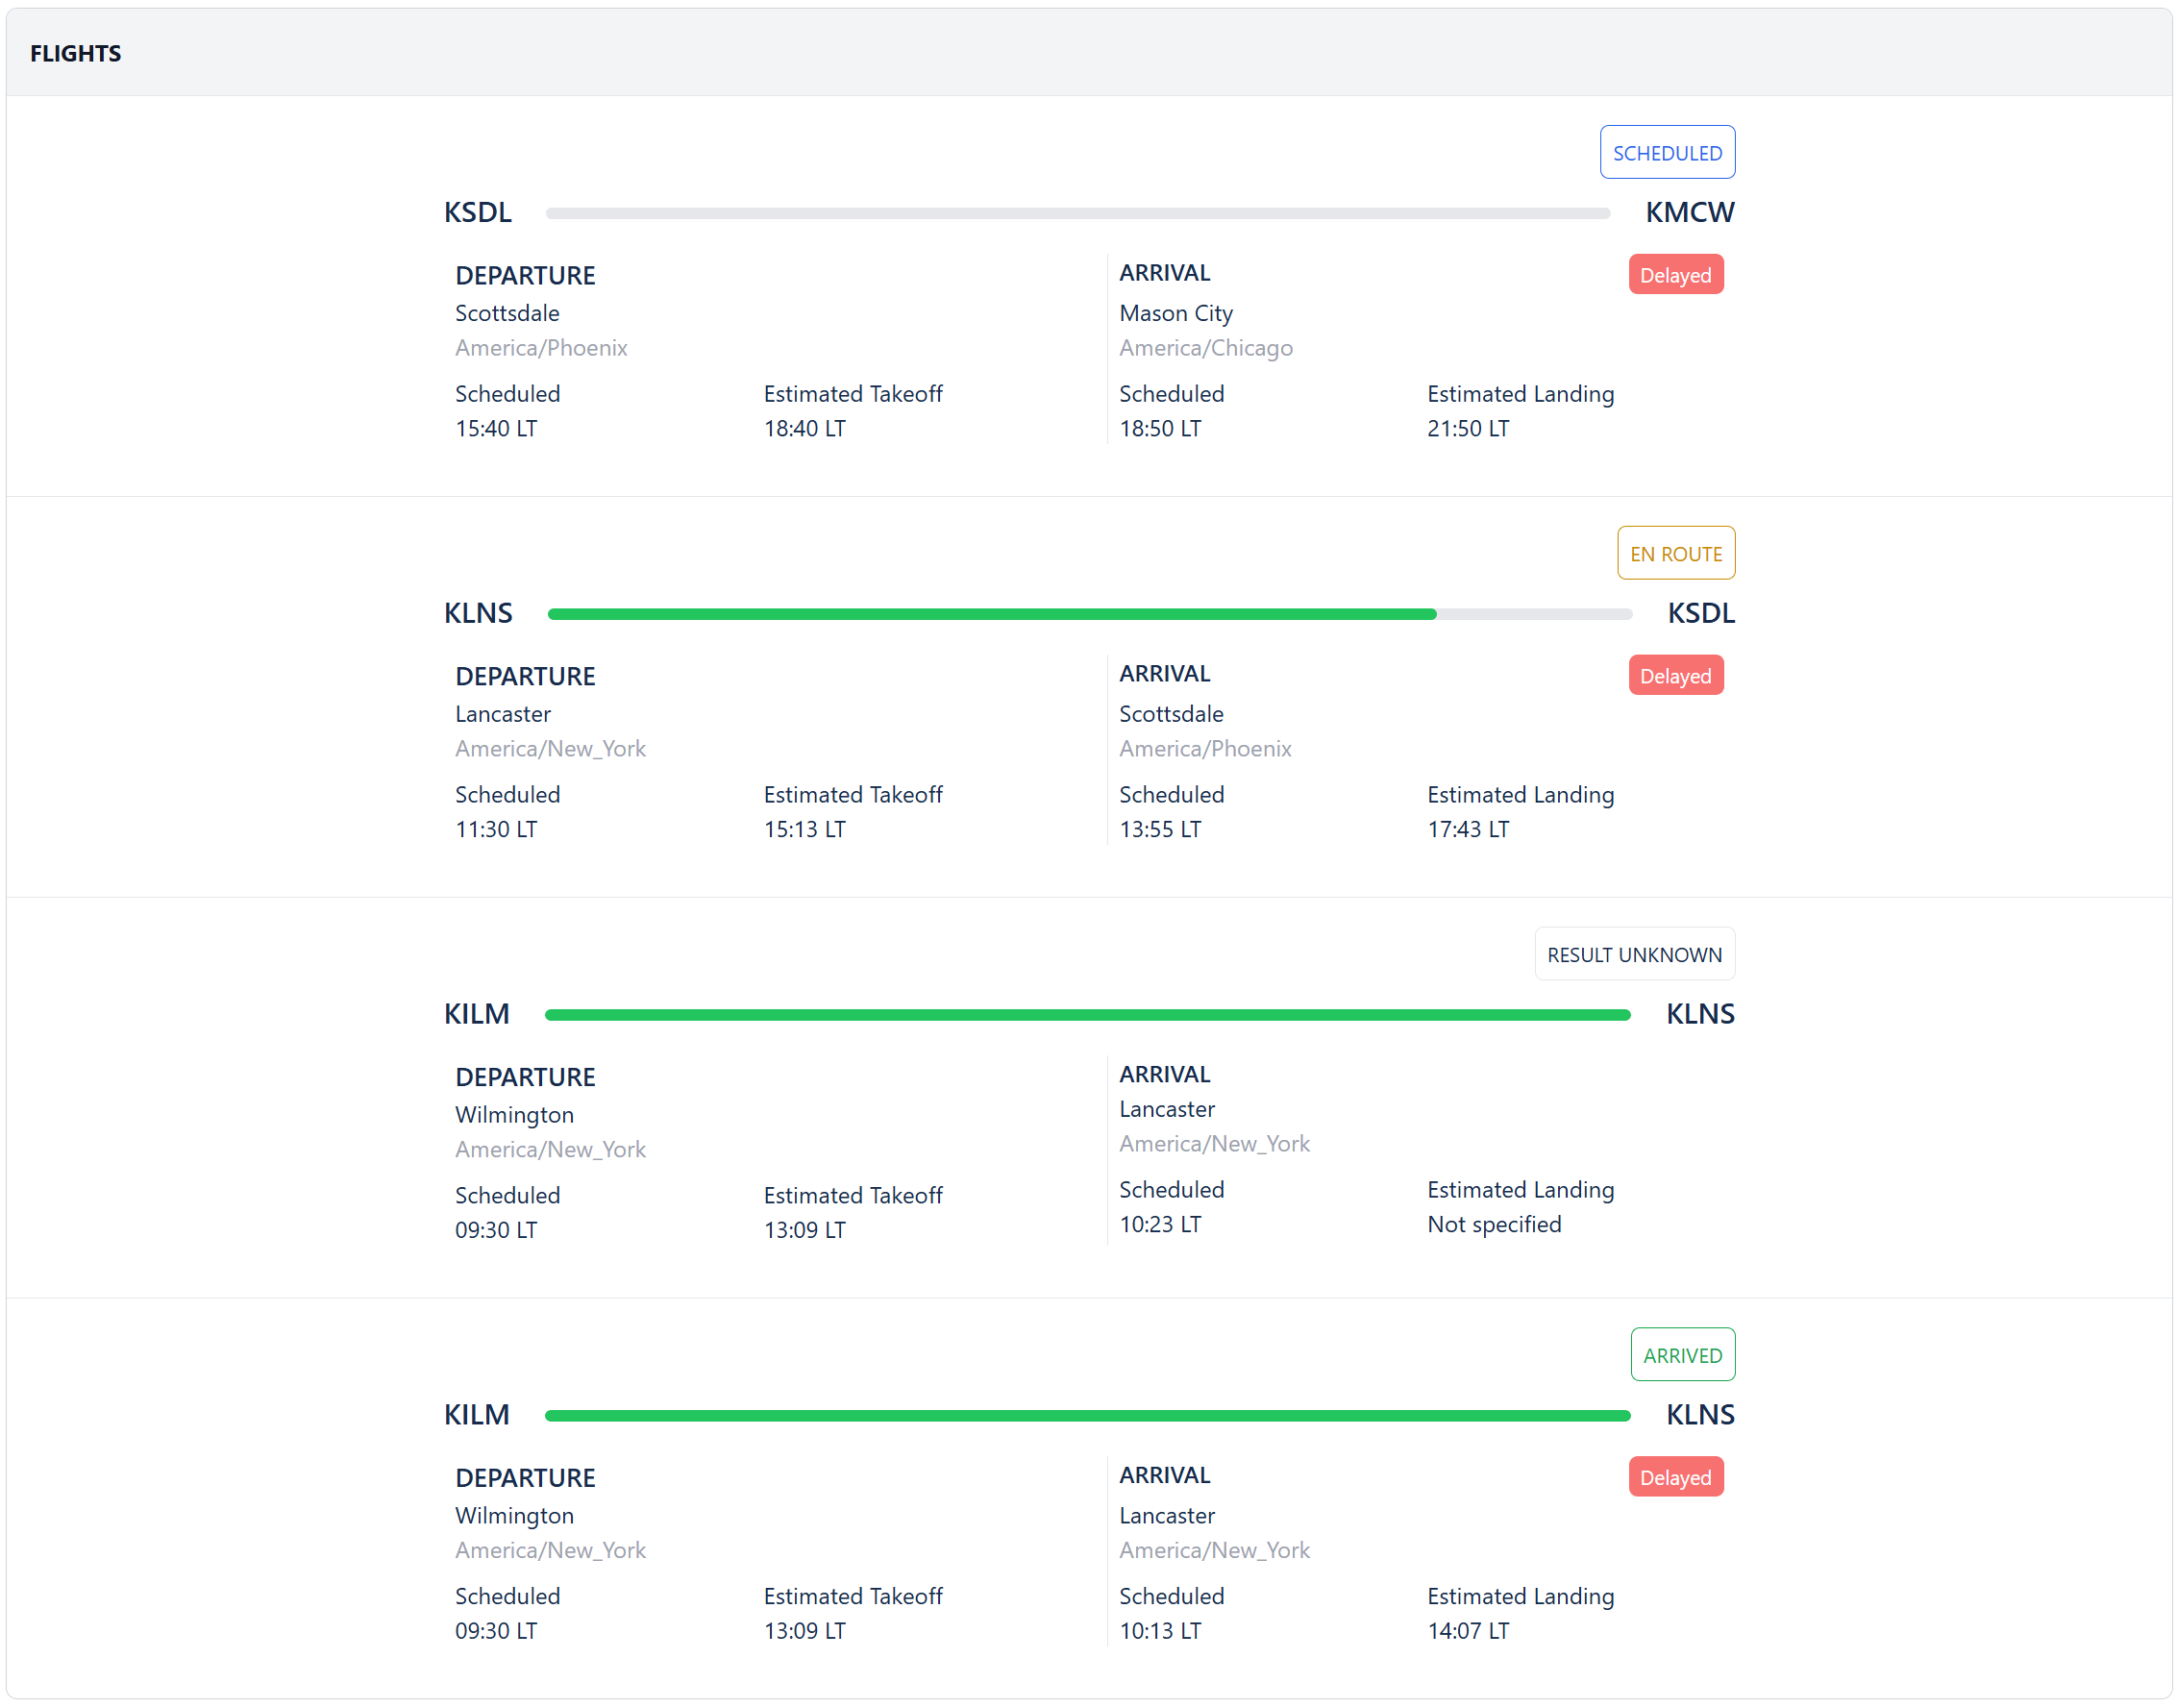Click the EN ROUTE status badge
2177x1708 pixels.
[1675, 553]
